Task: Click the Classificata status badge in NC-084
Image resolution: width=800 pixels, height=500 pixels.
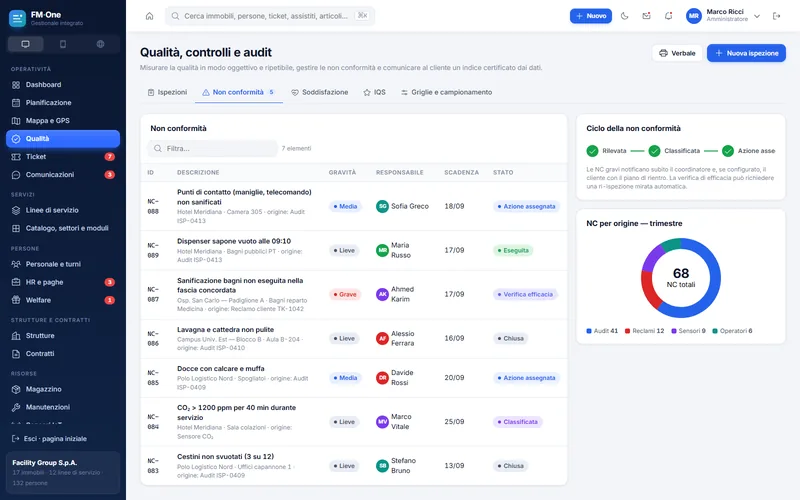Action: click(517, 422)
